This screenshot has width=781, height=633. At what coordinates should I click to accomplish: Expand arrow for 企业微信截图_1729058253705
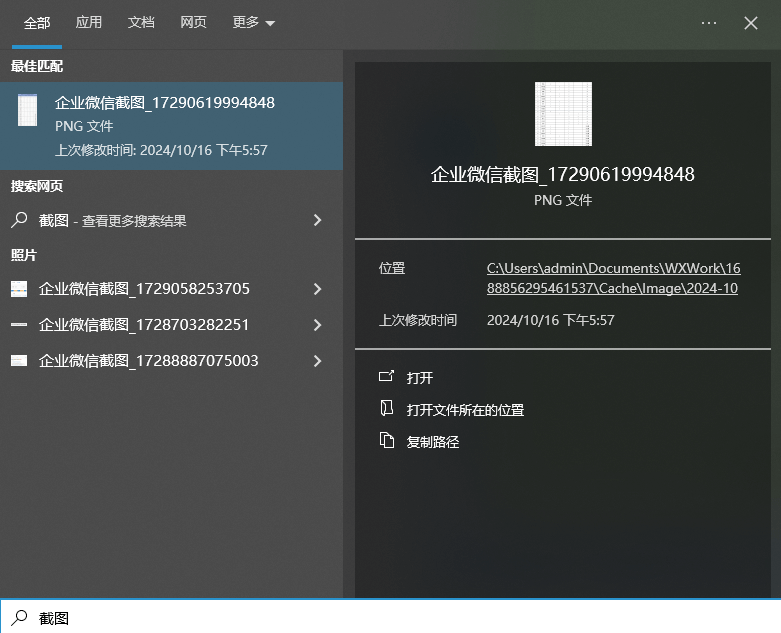[x=317, y=289]
